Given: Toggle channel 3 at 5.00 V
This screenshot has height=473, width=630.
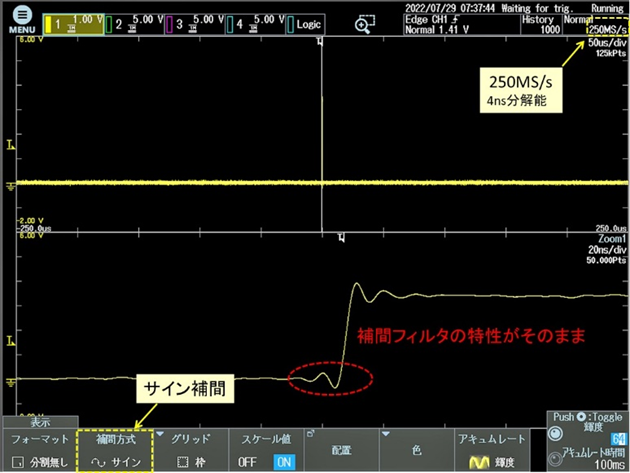Looking at the screenshot, I should pyautogui.click(x=195, y=24).
